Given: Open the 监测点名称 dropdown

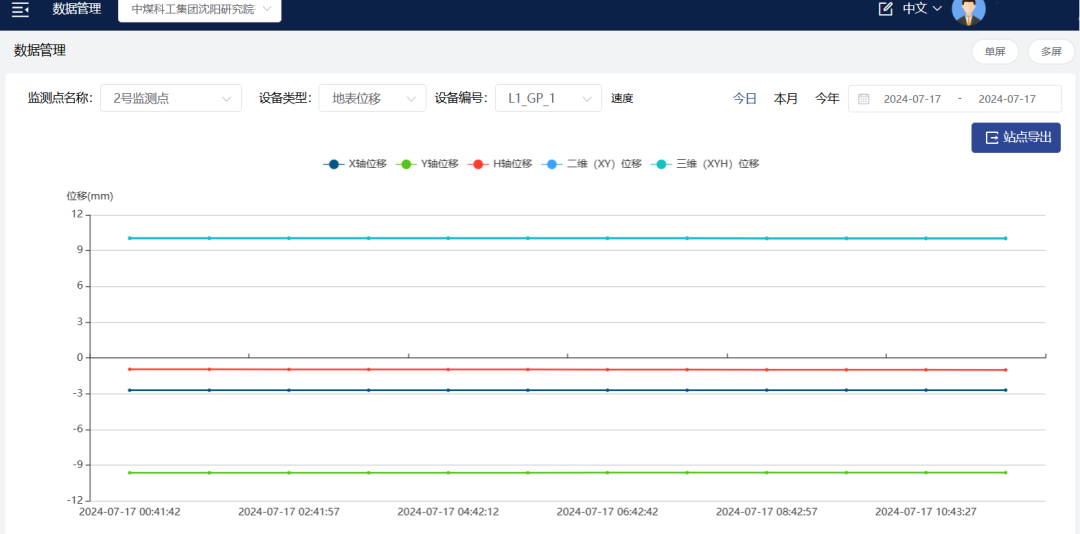Looking at the screenshot, I should click(x=171, y=98).
